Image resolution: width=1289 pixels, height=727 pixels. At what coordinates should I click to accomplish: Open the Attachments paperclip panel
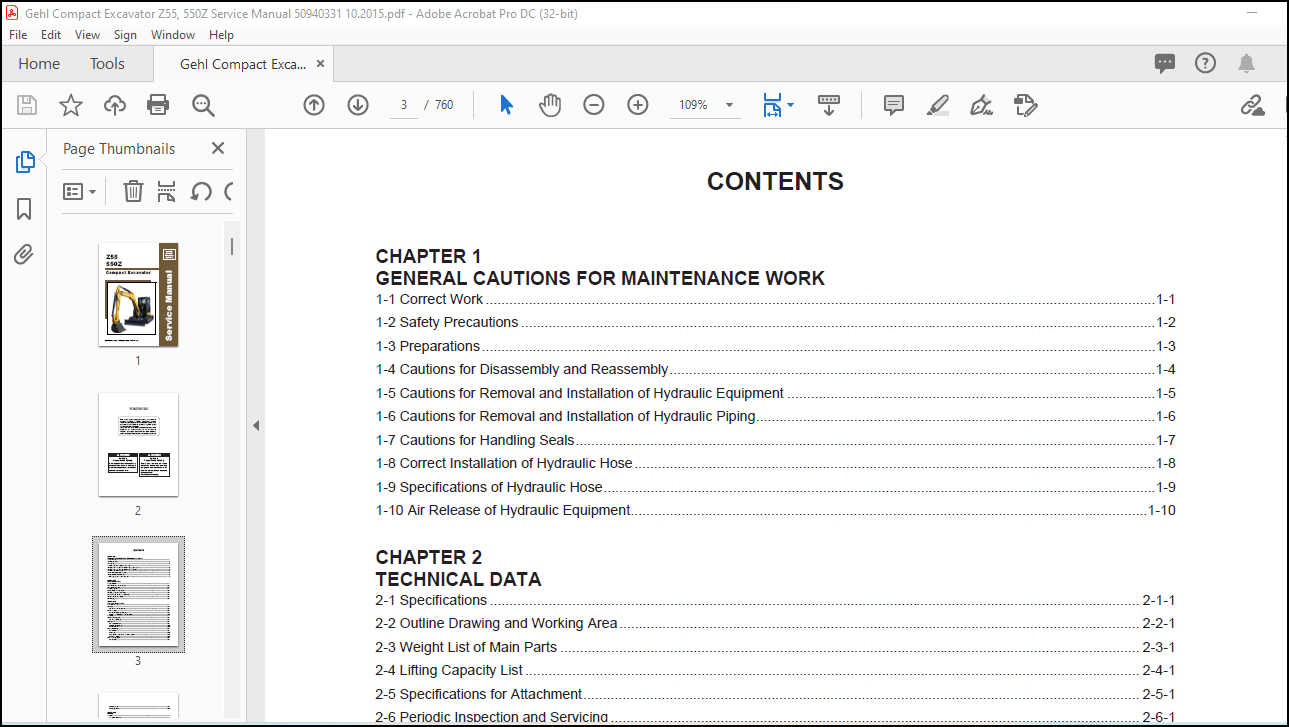pos(24,255)
